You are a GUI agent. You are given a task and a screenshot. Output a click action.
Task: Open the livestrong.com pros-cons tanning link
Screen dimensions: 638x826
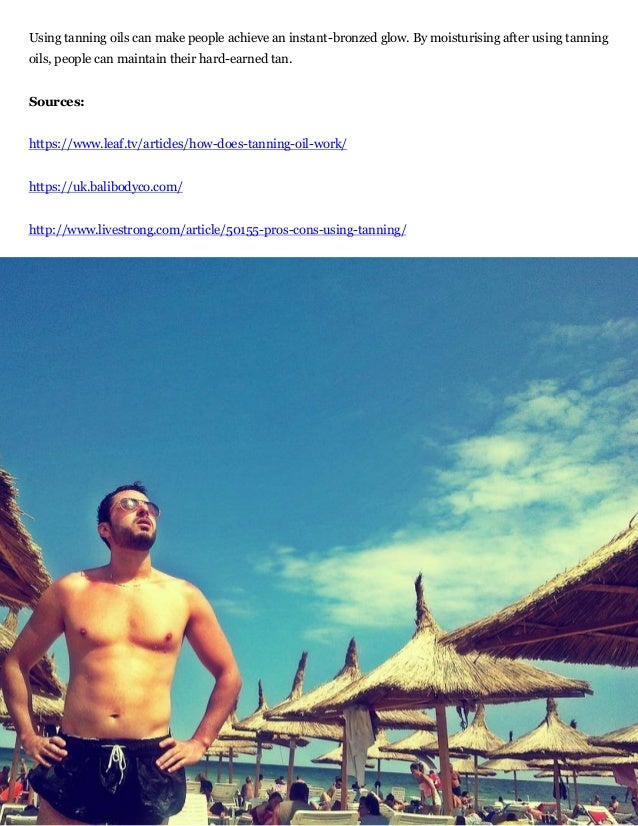pyautogui.click(x=218, y=230)
